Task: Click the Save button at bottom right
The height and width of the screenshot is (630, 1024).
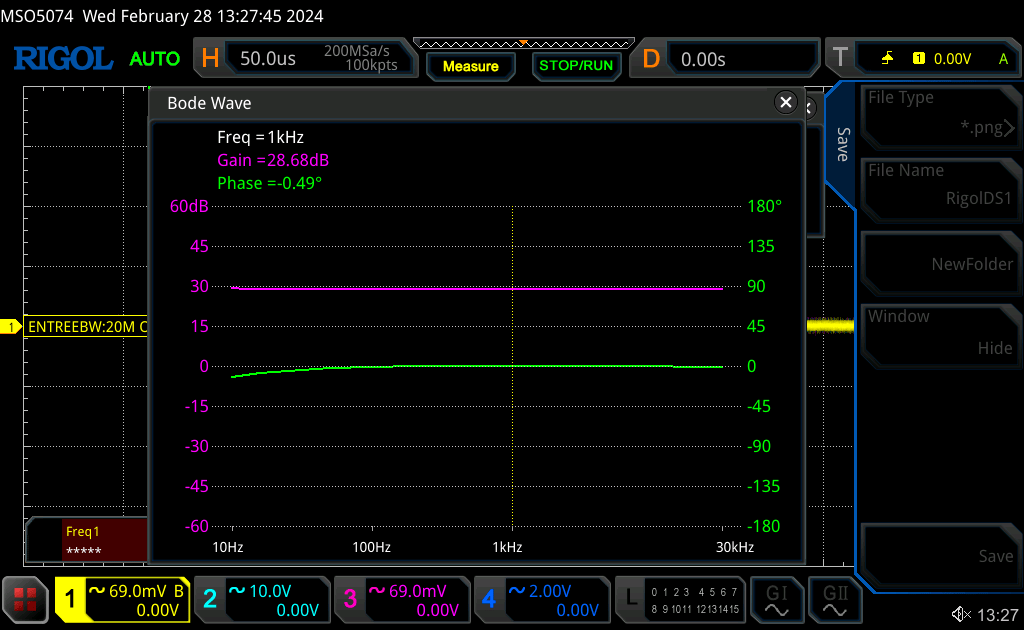Action: pos(940,555)
